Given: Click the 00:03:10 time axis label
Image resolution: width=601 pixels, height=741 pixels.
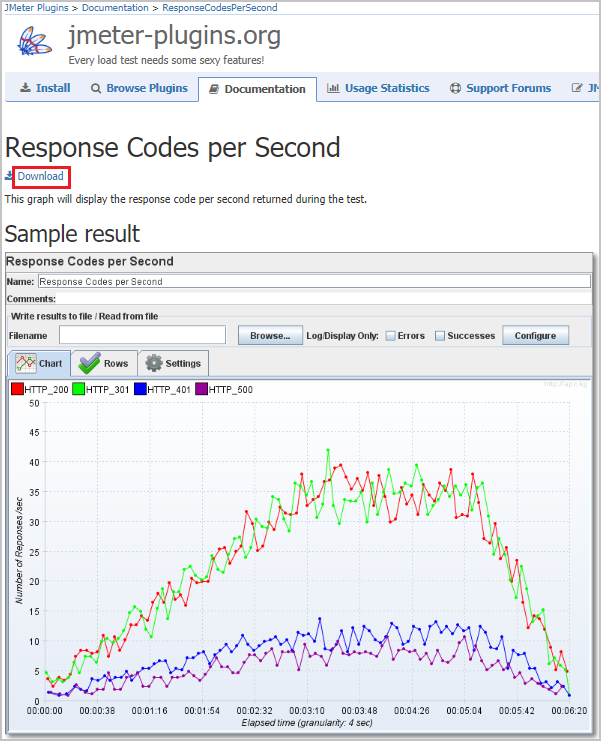Looking at the screenshot, I should [307, 711].
